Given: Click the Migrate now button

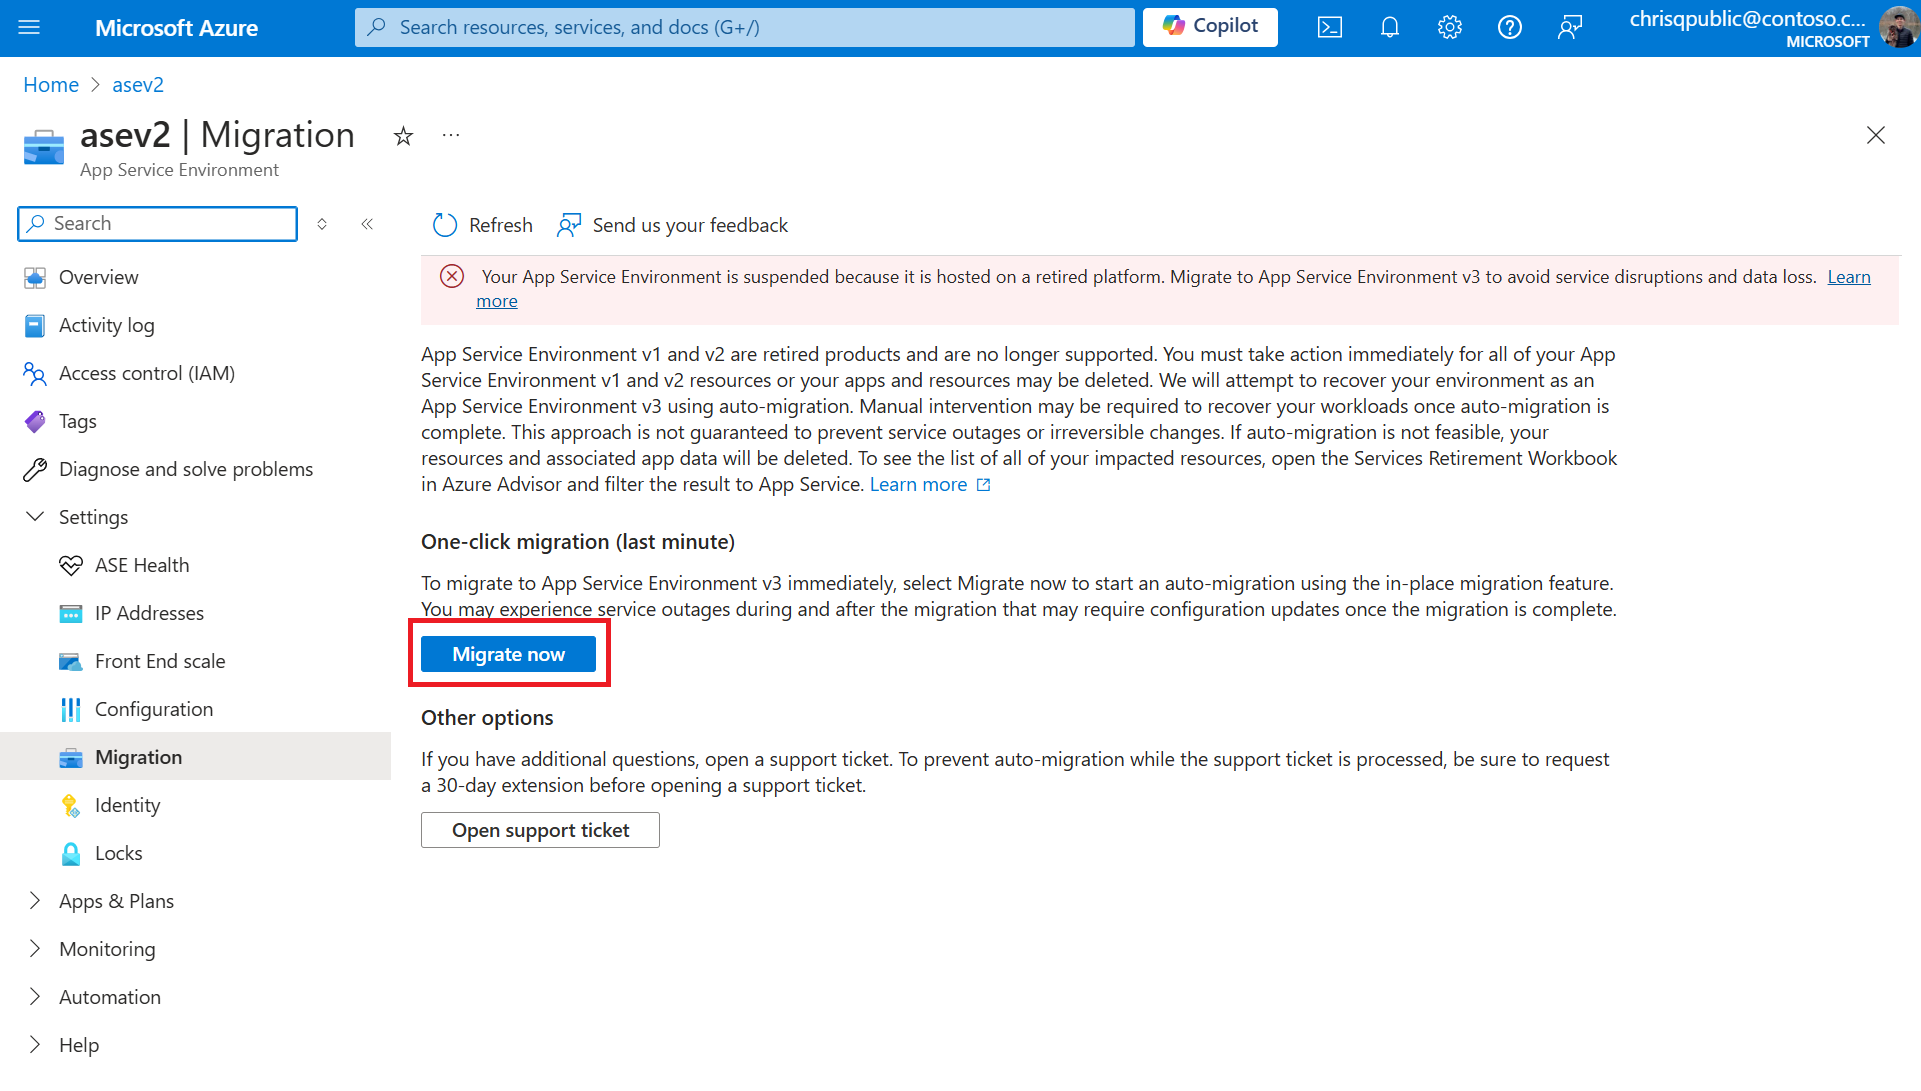Looking at the screenshot, I should pos(508,653).
